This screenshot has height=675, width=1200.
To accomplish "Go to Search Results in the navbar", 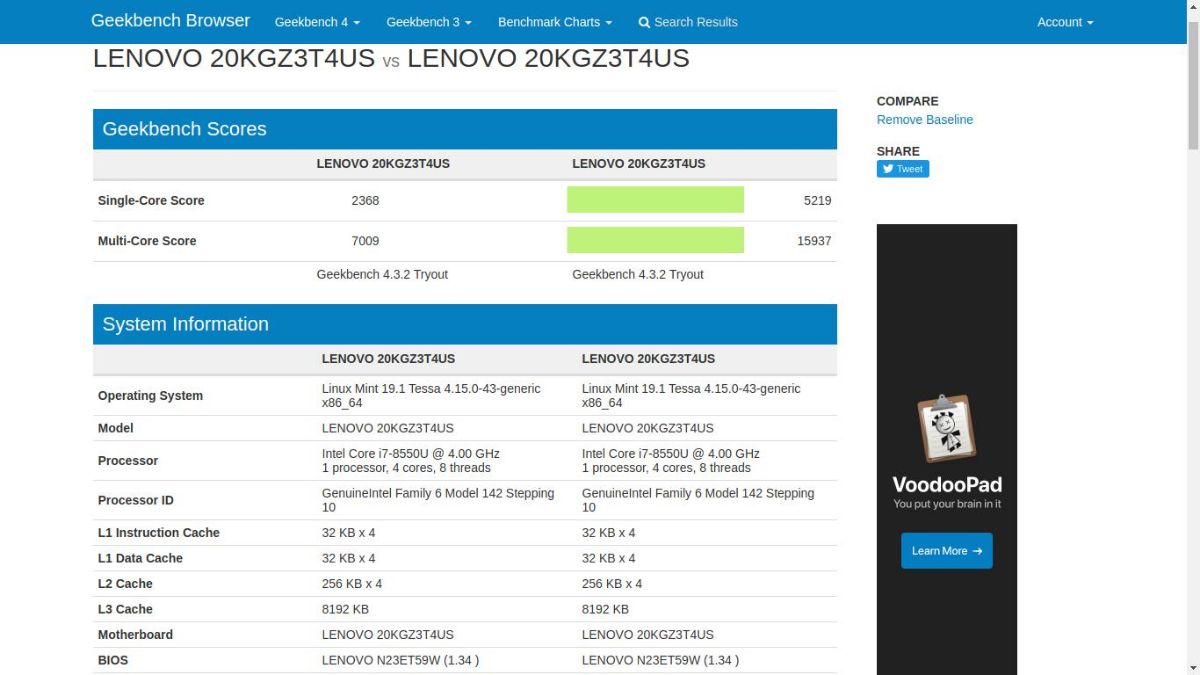I will click(x=695, y=22).
